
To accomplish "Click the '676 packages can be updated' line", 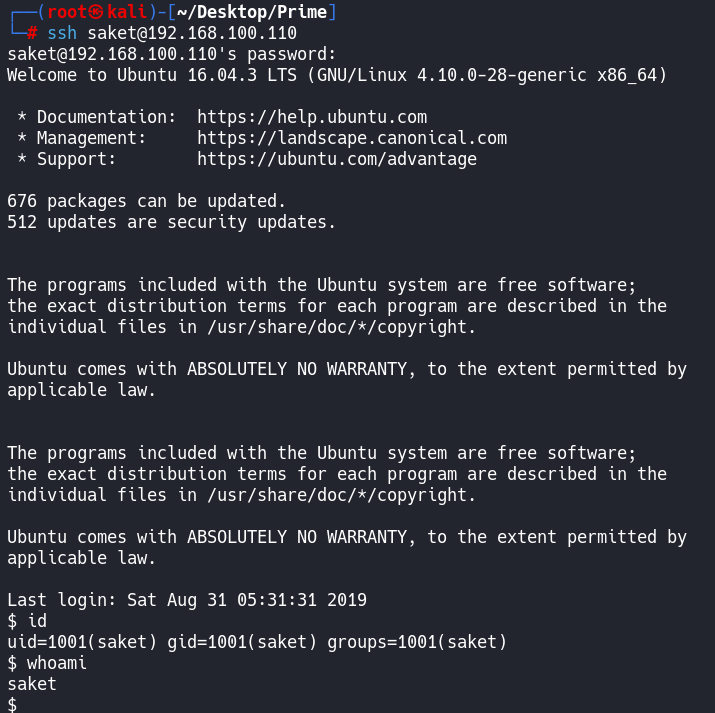I will click(x=147, y=201).
